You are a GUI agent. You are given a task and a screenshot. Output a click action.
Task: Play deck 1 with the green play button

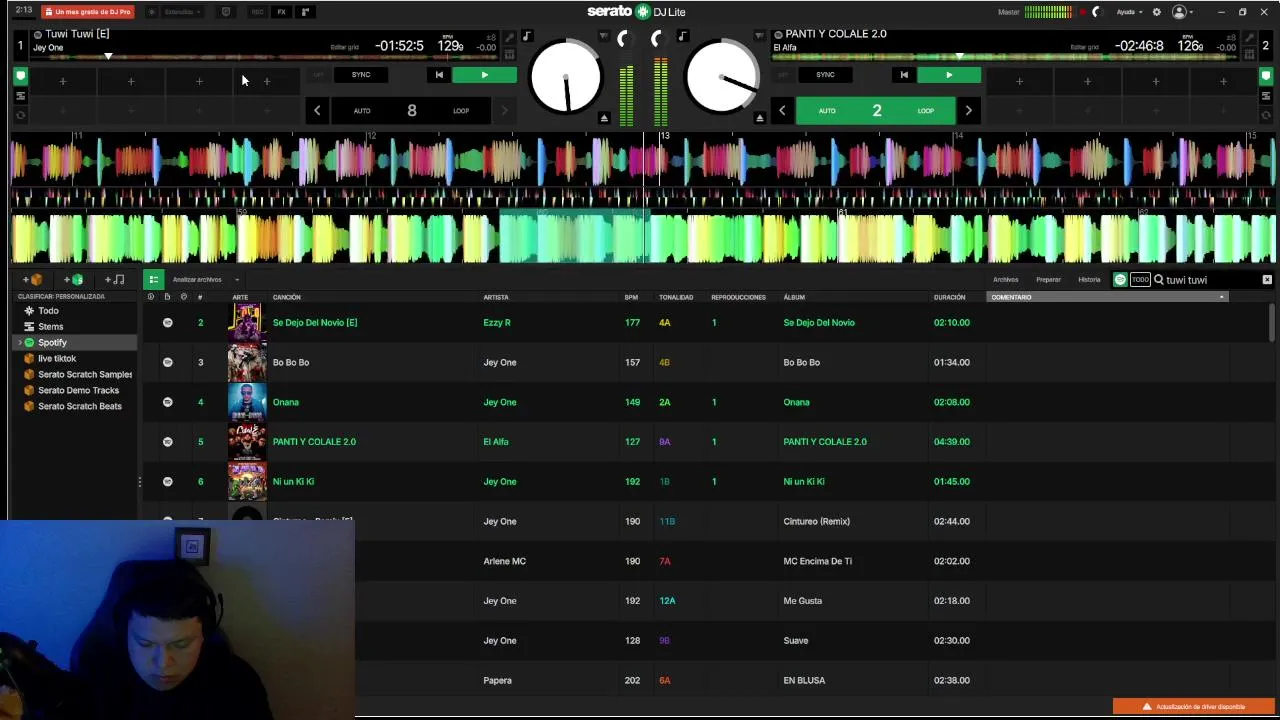click(x=484, y=75)
